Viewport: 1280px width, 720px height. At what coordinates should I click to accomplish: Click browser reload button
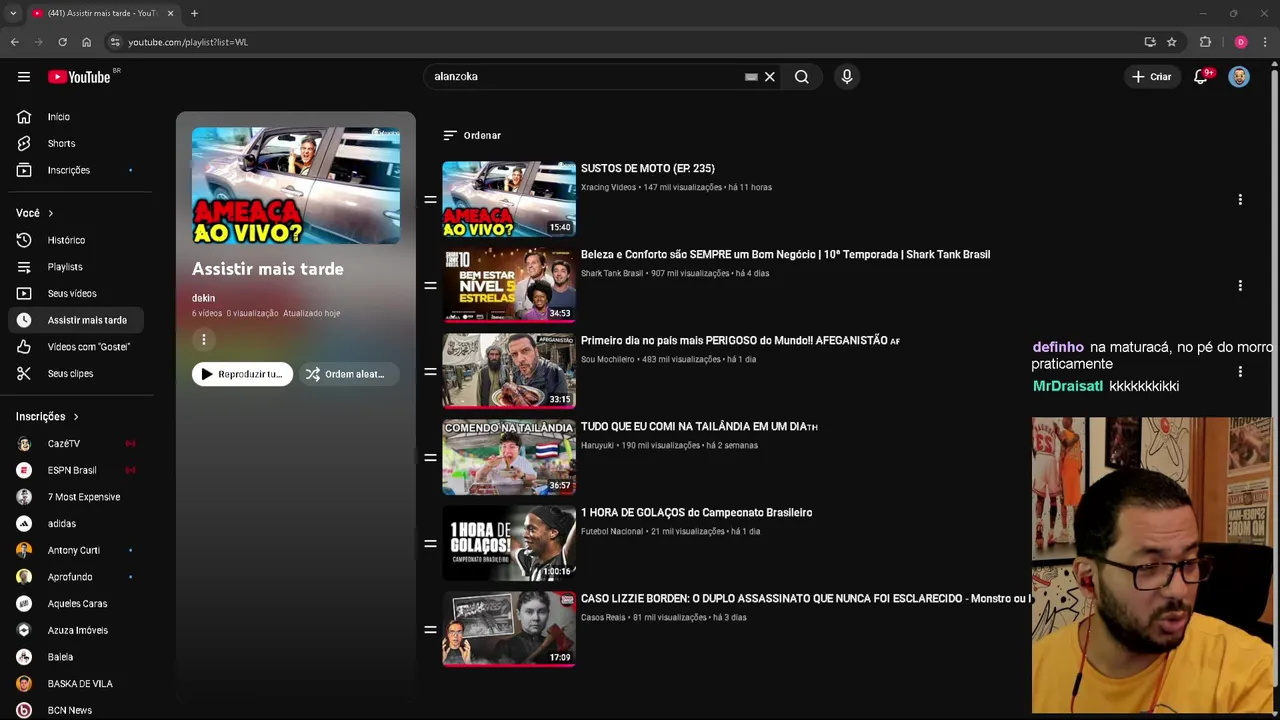coord(62,42)
